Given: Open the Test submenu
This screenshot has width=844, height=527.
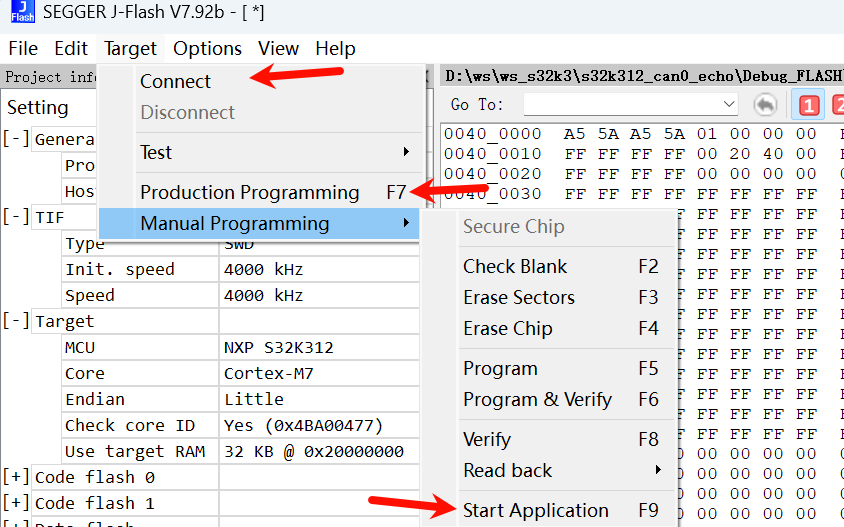Looking at the screenshot, I should 260,152.
